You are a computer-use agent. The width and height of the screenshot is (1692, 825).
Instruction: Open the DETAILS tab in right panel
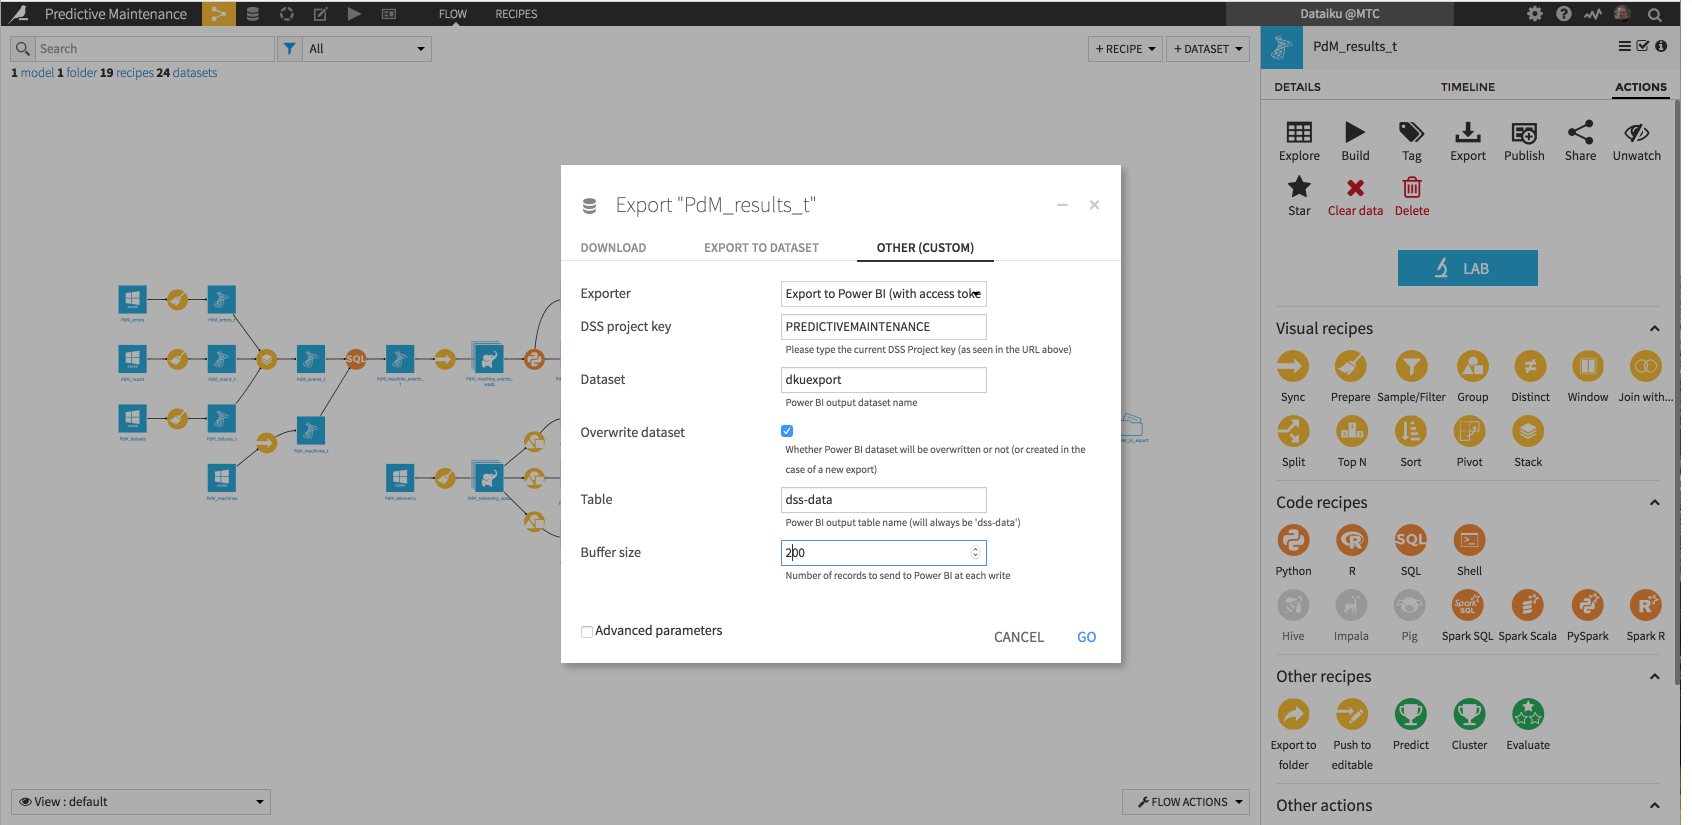1297,87
